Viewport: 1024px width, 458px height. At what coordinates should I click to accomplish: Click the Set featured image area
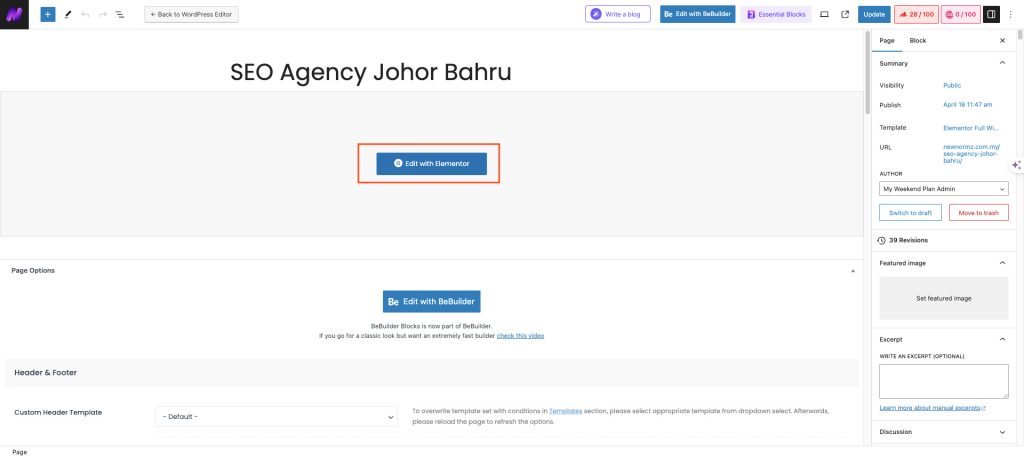[x=943, y=298]
